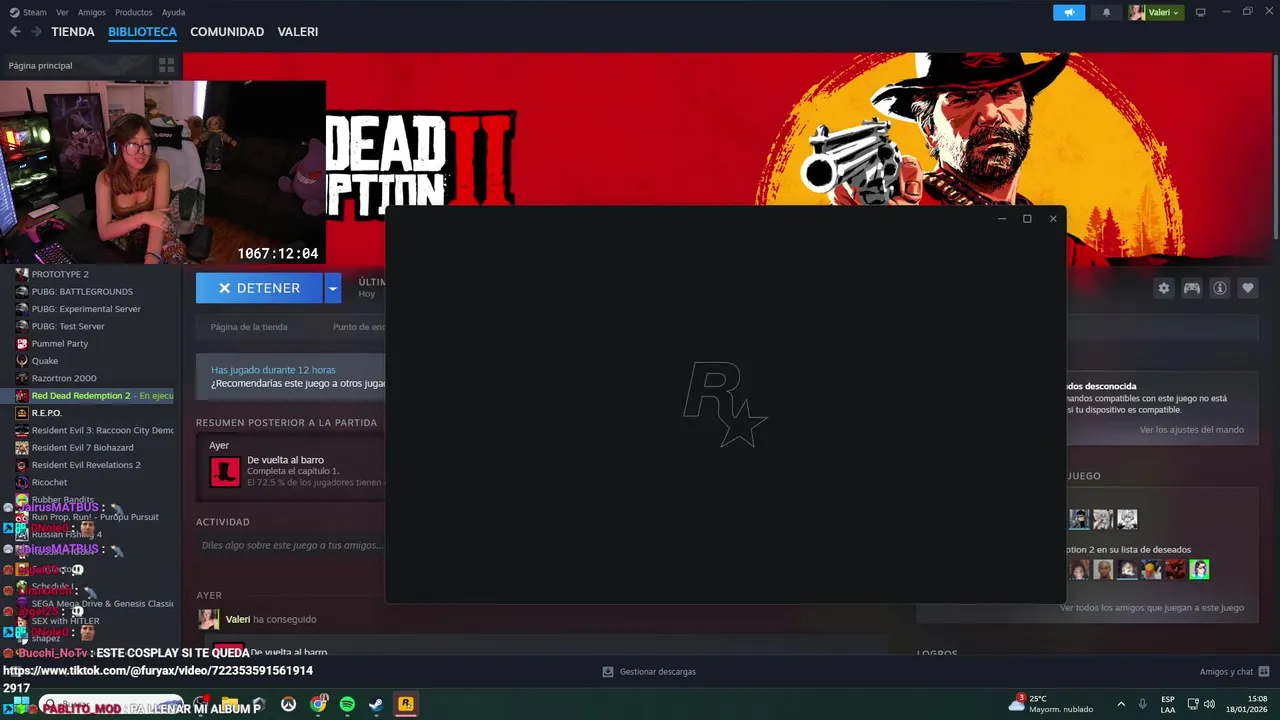This screenshot has width=1280, height=720.
Task: Open the notifications bell
Action: [1106, 12]
